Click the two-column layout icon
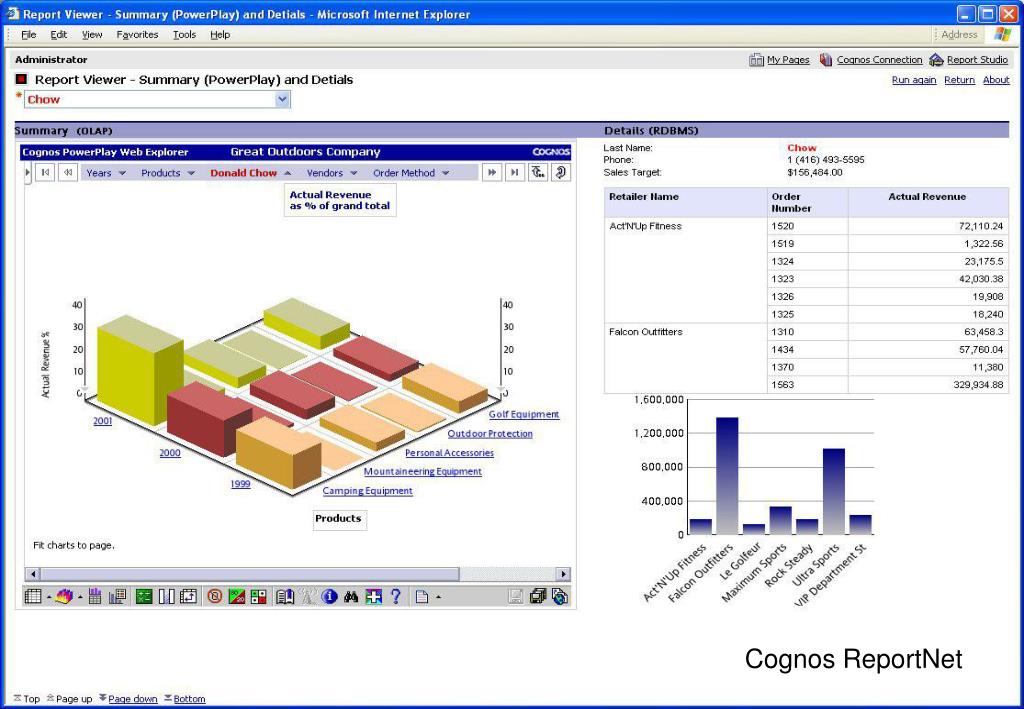 167,596
